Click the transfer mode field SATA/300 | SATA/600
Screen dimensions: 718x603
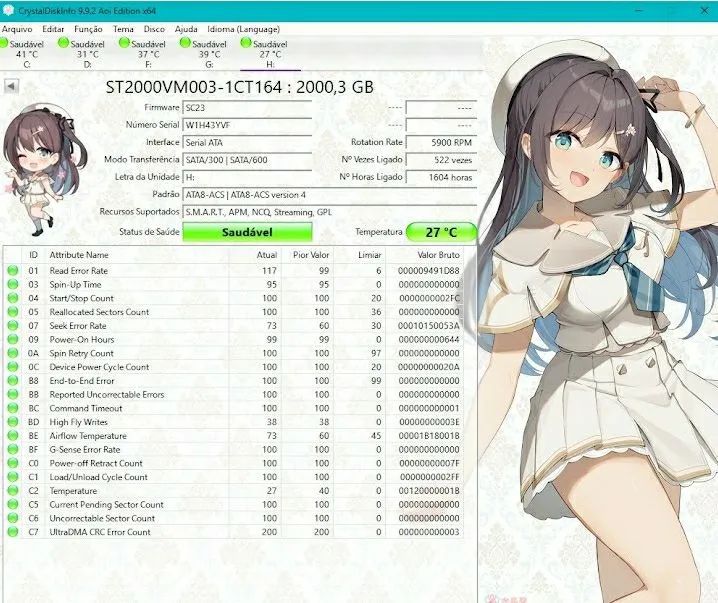pyautogui.click(x=247, y=160)
